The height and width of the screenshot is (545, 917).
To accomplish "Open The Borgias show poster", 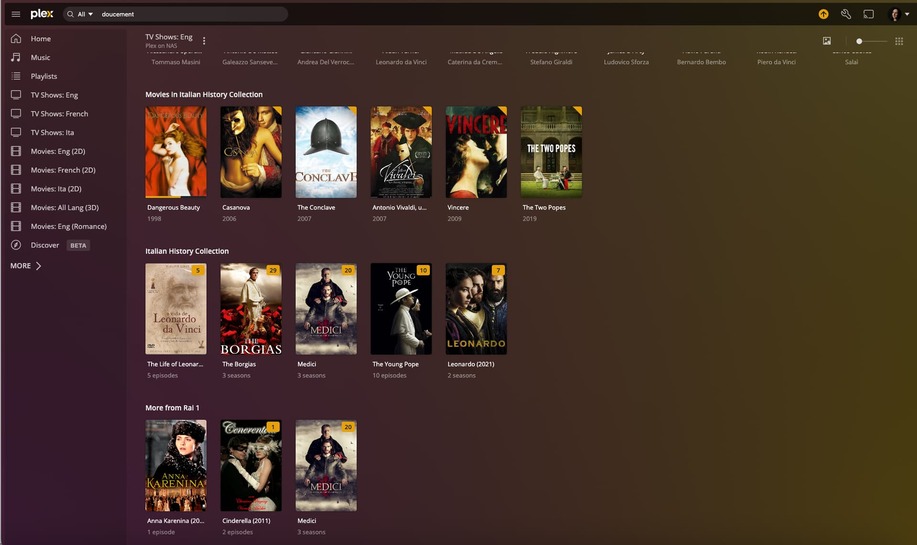I will click(251, 309).
